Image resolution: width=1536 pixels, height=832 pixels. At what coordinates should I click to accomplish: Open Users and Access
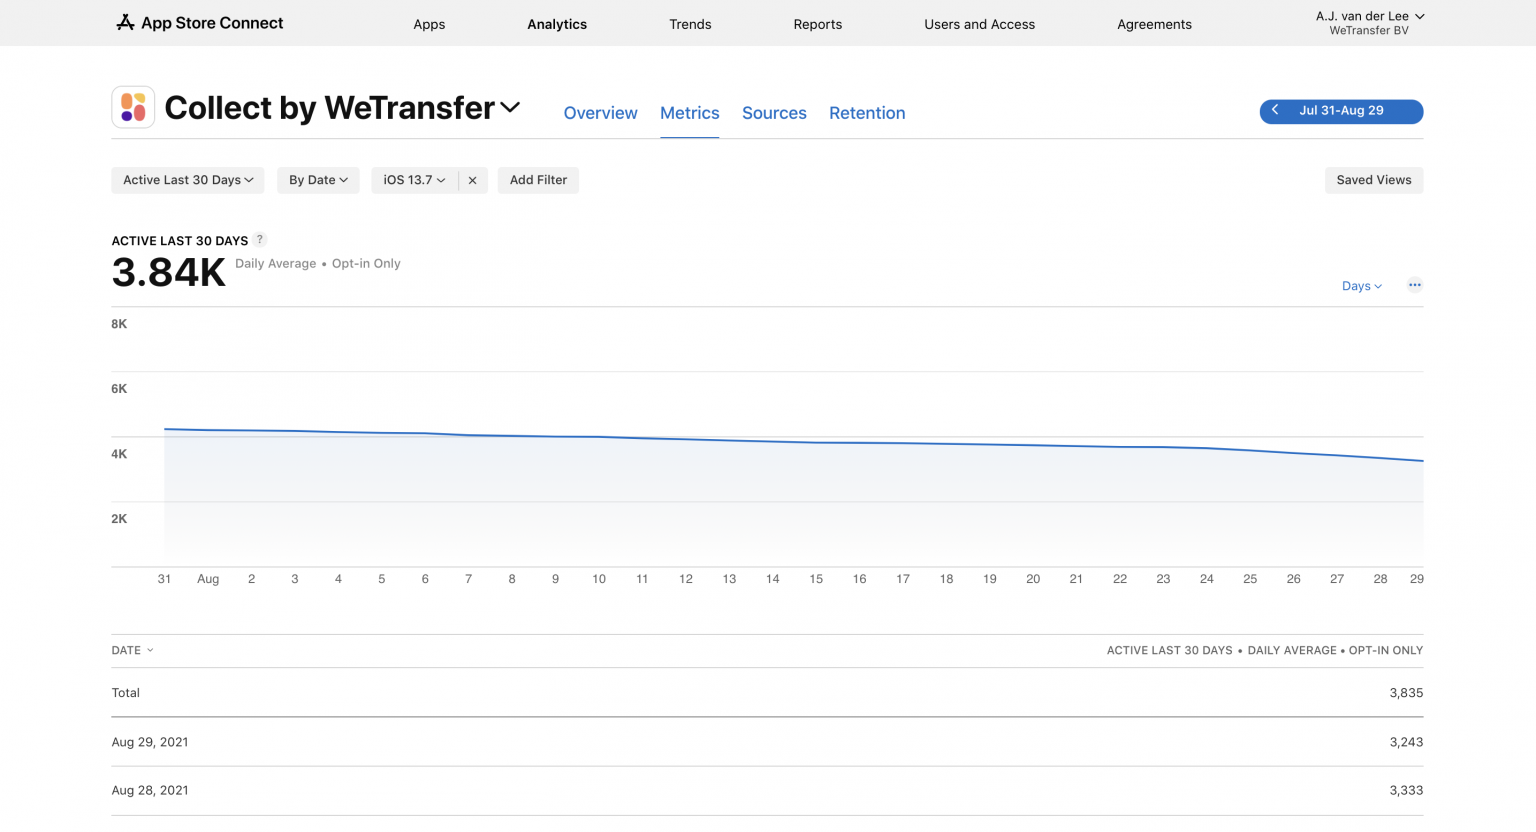click(x=979, y=24)
